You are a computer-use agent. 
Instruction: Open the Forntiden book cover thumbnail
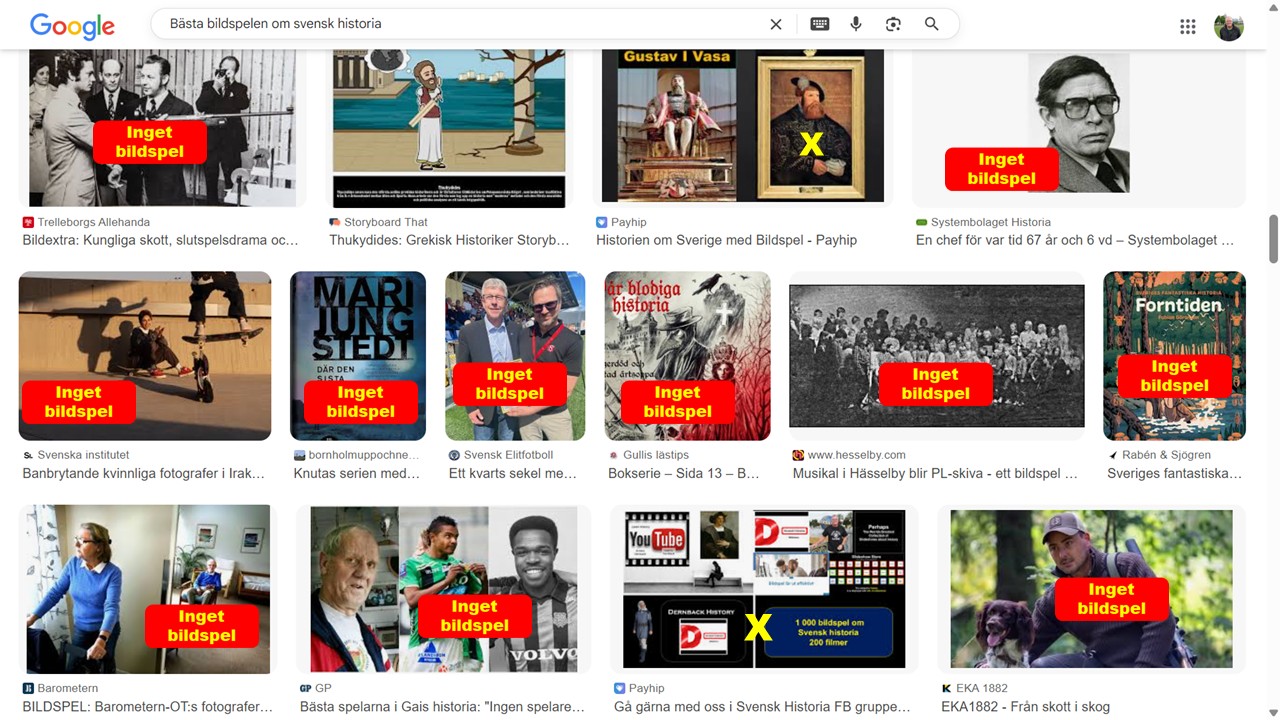click(x=1175, y=356)
